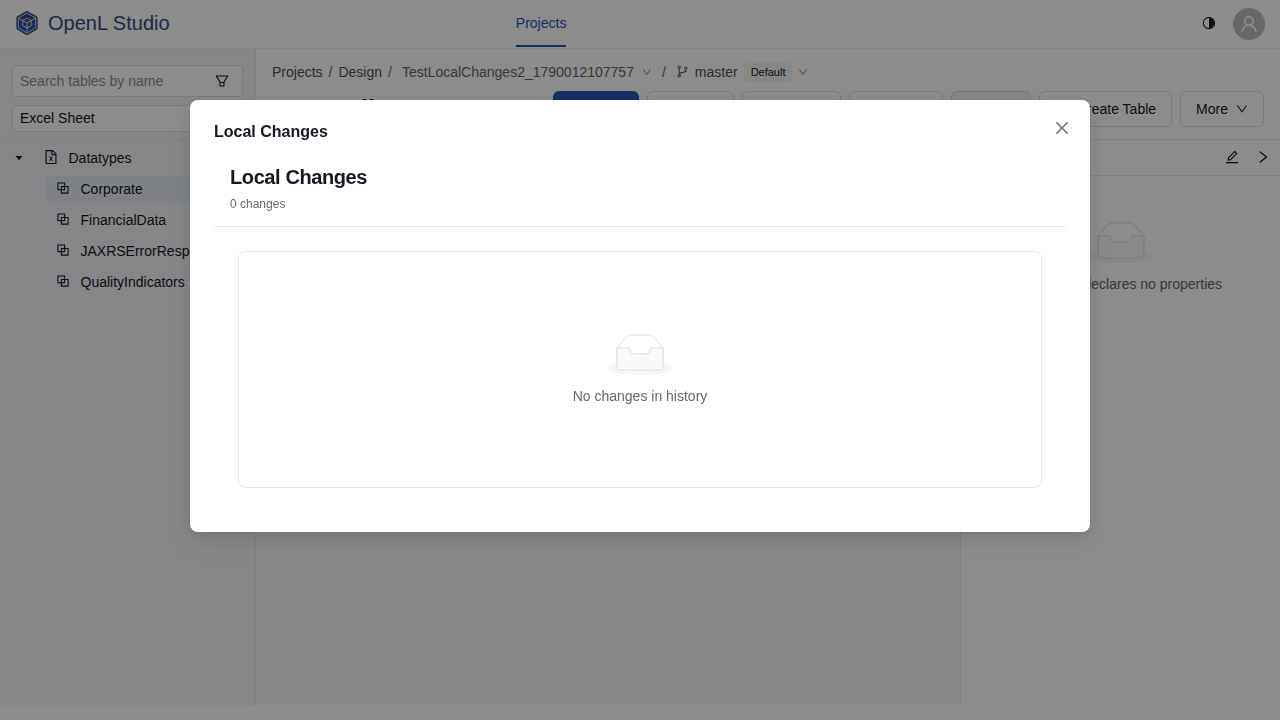Click the "No changes in history" message
The height and width of the screenshot is (720, 1280).
pyautogui.click(x=640, y=396)
